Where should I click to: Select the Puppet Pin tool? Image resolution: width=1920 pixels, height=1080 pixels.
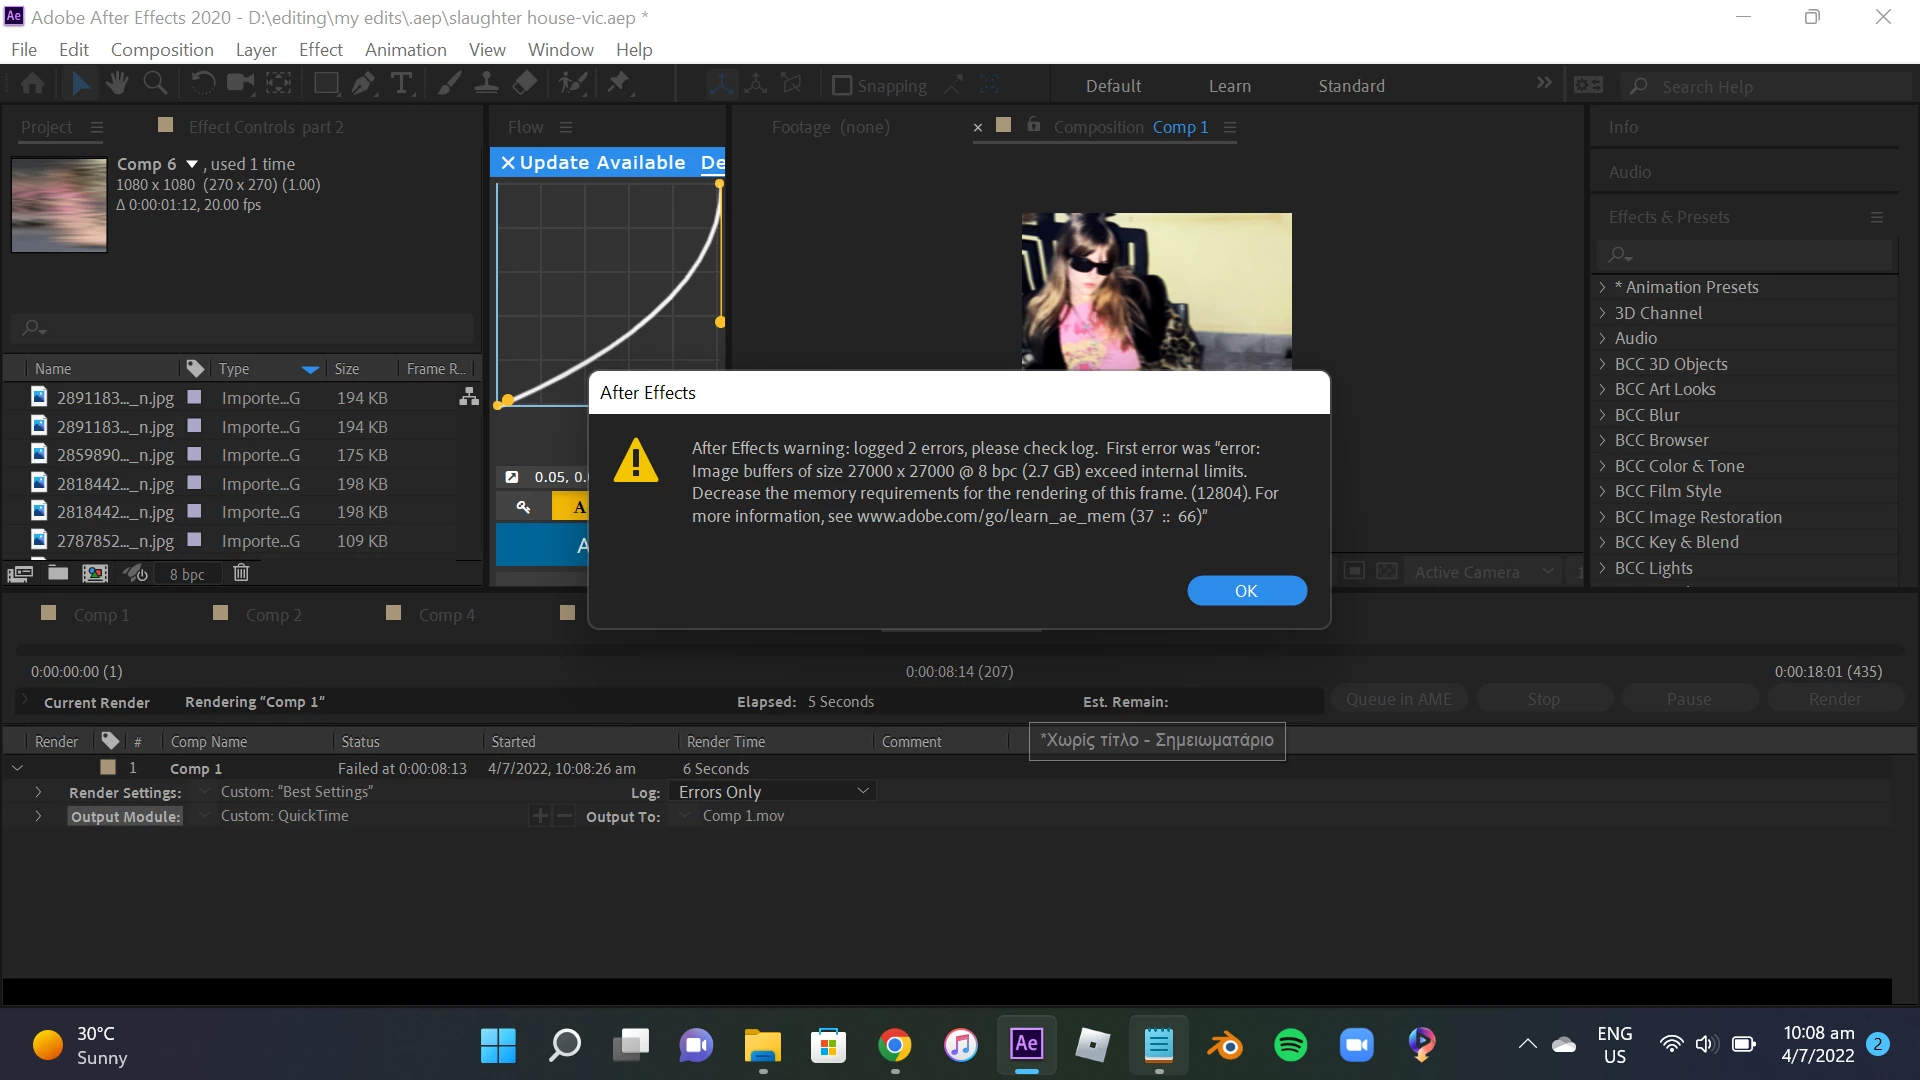[620, 84]
